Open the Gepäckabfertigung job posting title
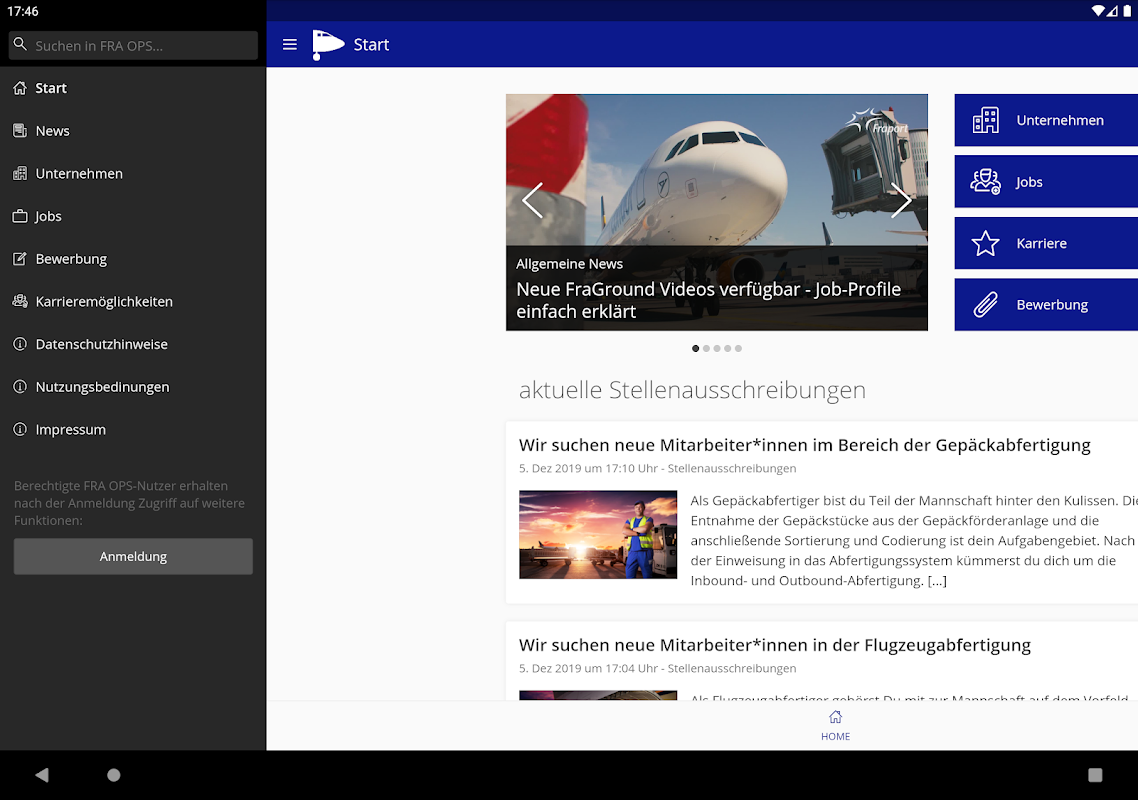Image resolution: width=1138 pixels, height=800 pixels. point(804,445)
